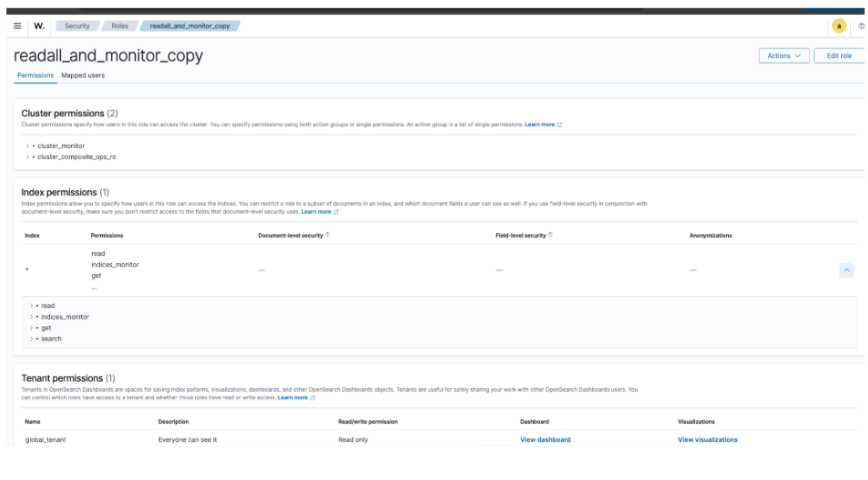Click the help icon at top right
The width and height of the screenshot is (868, 480).
click(861, 26)
